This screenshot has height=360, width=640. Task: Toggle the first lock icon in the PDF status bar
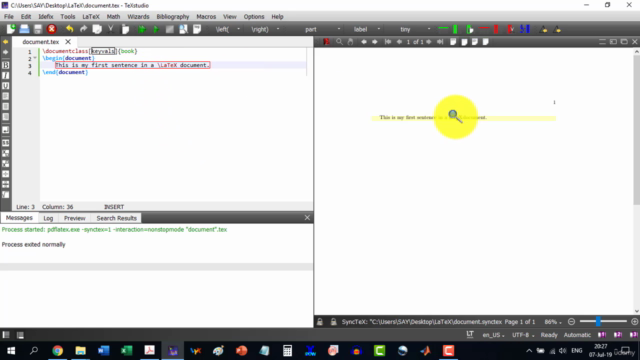pyautogui.click(x=320, y=322)
